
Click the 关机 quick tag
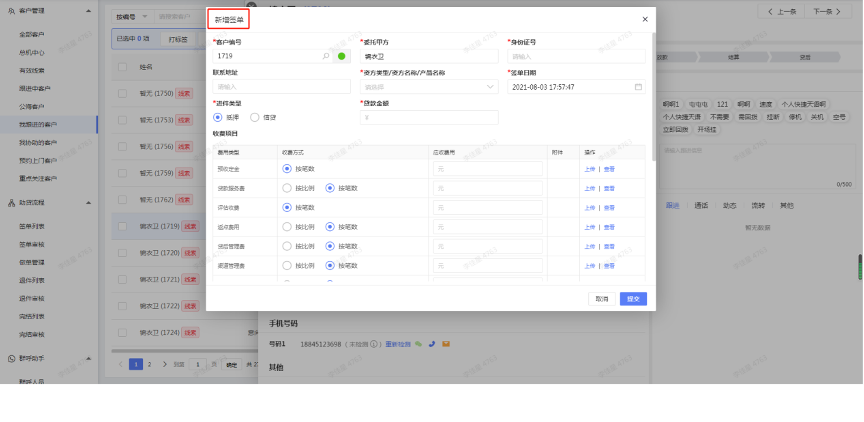(x=817, y=117)
